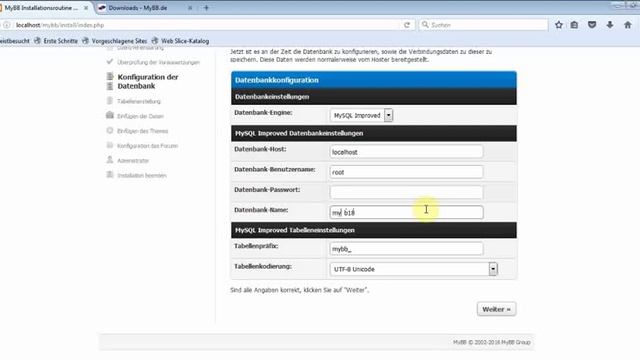Open the Datenbank-Engine dropdown
The height and width of the screenshot is (360, 640).
[x=361, y=116]
